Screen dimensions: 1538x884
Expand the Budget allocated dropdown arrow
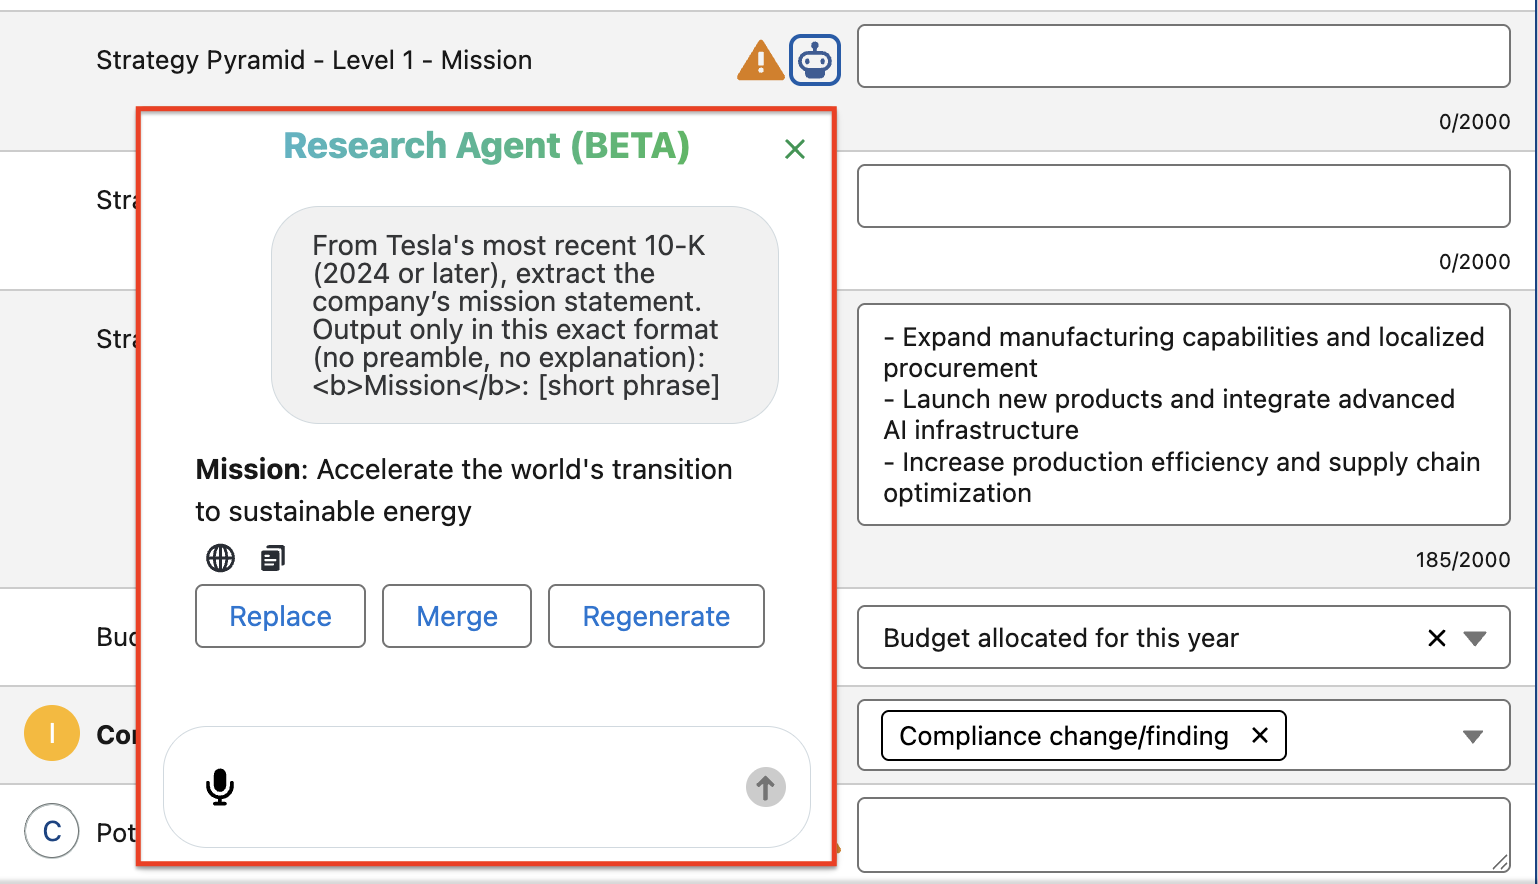coord(1475,638)
